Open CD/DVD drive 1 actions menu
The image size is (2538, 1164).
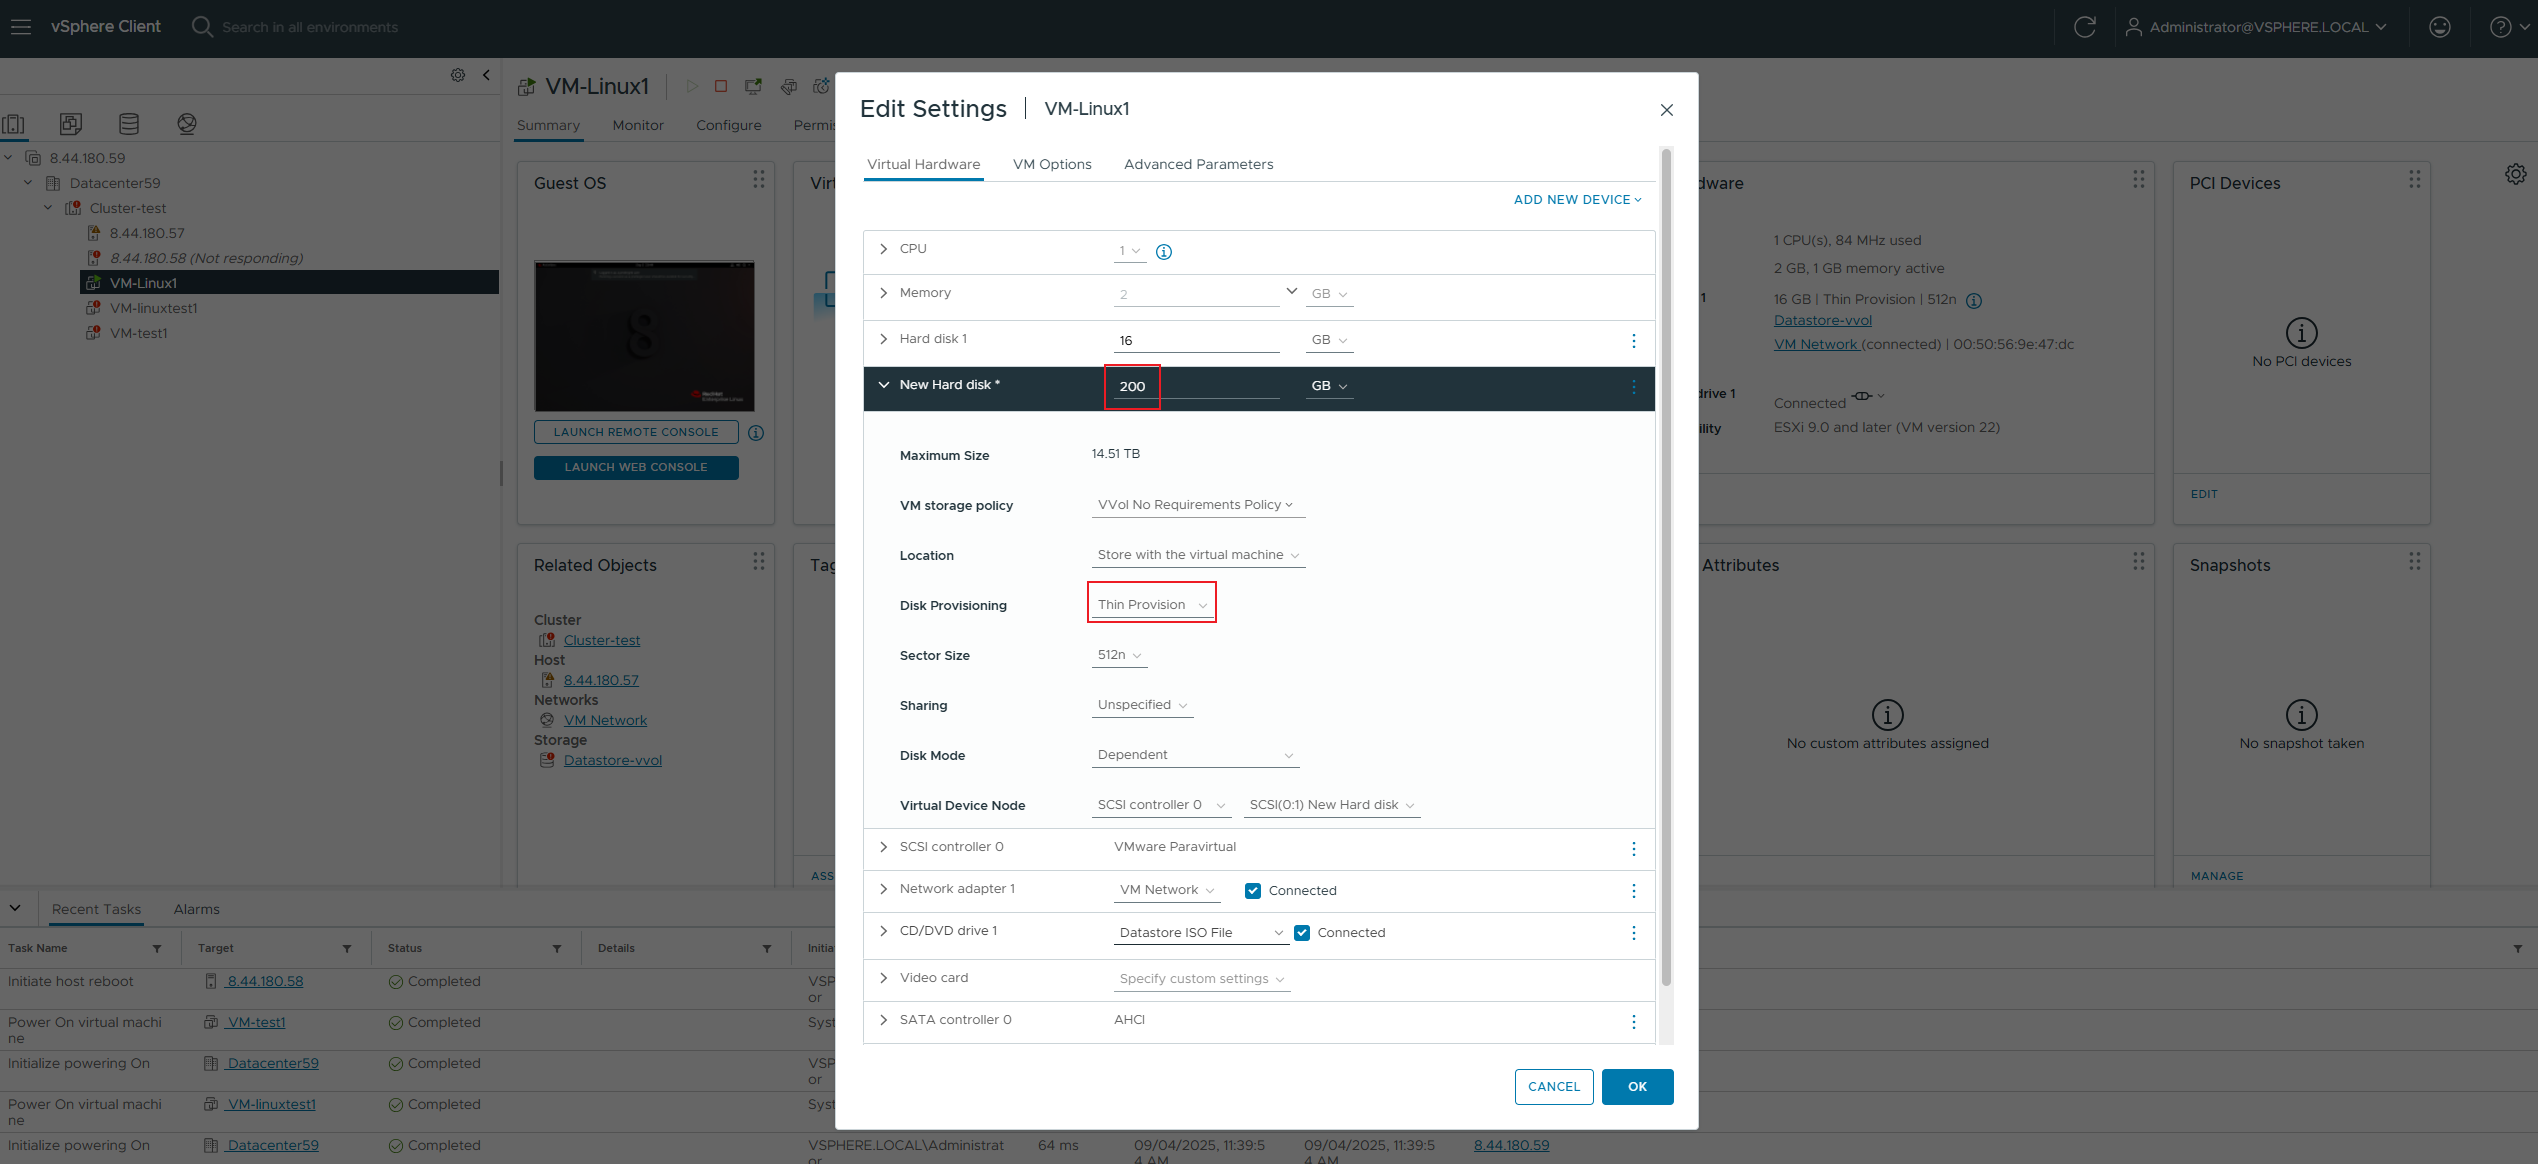pyautogui.click(x=1634, y=933)
